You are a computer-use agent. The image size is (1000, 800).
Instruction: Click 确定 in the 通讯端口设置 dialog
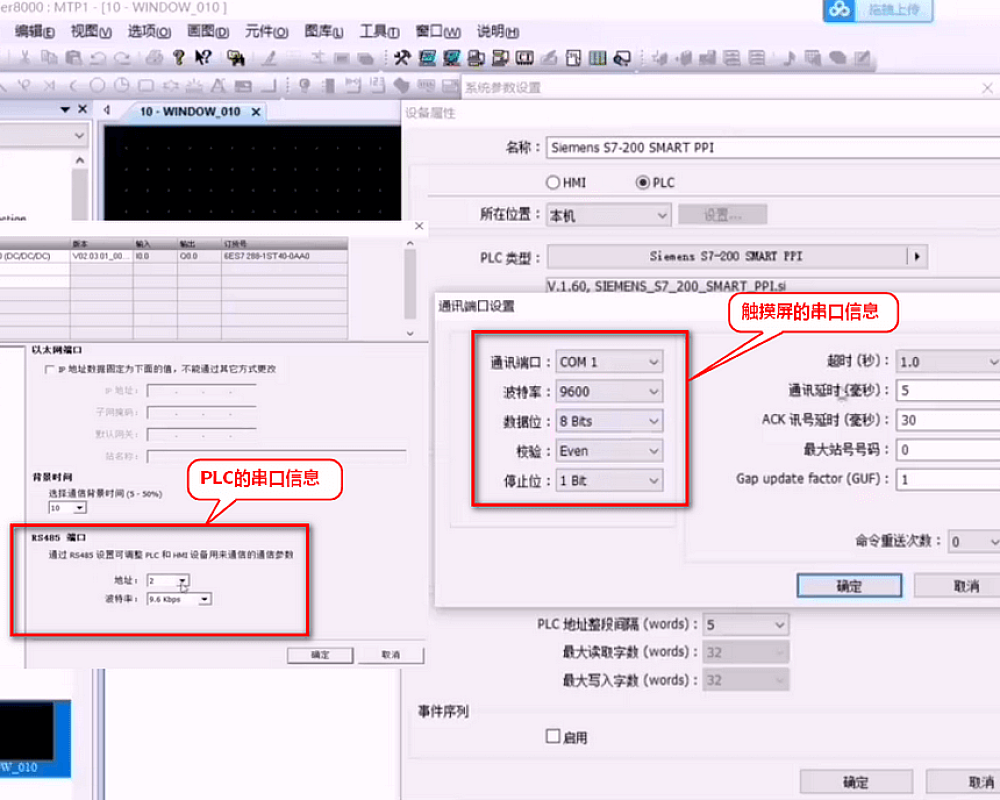tap(849, 586)
